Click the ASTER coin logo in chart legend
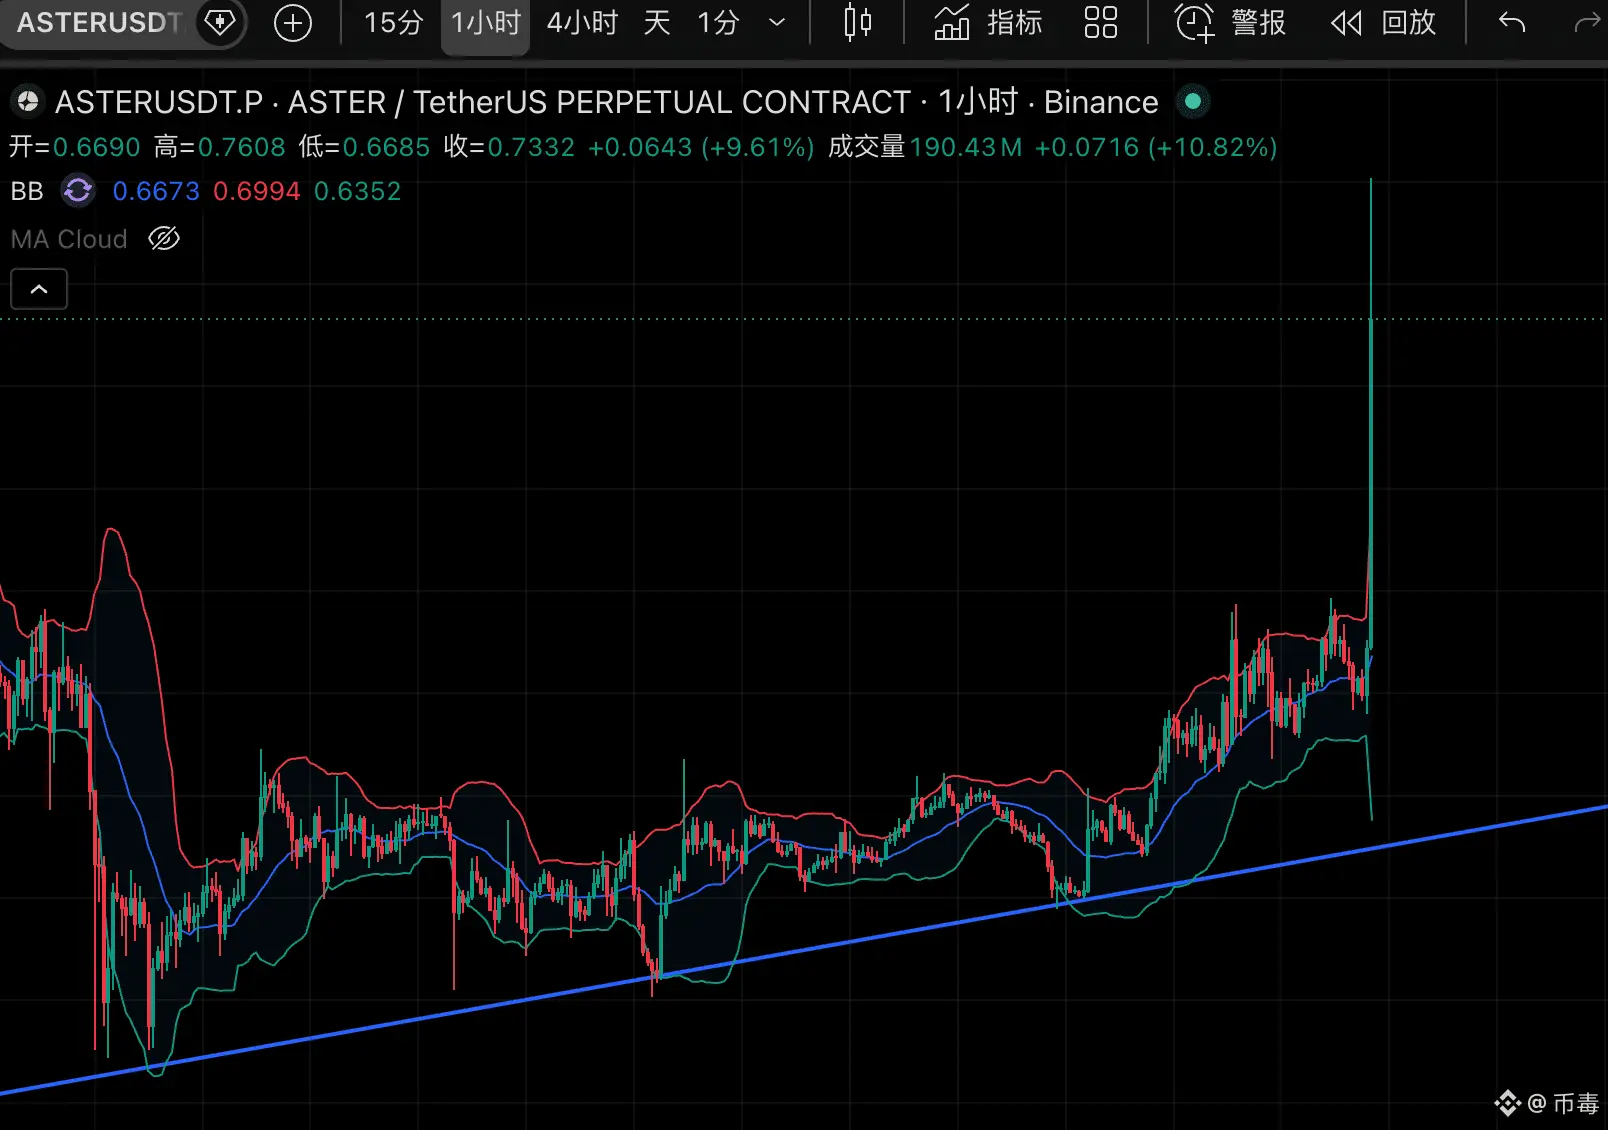The height and width of the screenshot is (1130, 1608). pos(28,102)
